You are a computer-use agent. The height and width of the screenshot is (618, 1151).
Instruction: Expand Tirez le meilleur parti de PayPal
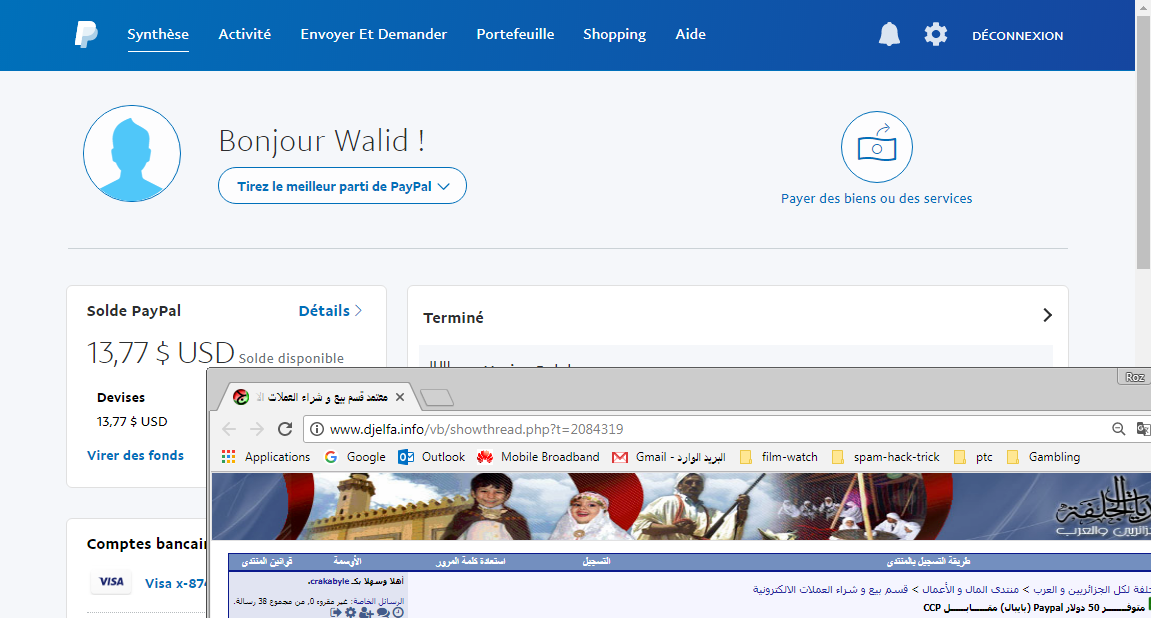(x=342, y=186)
